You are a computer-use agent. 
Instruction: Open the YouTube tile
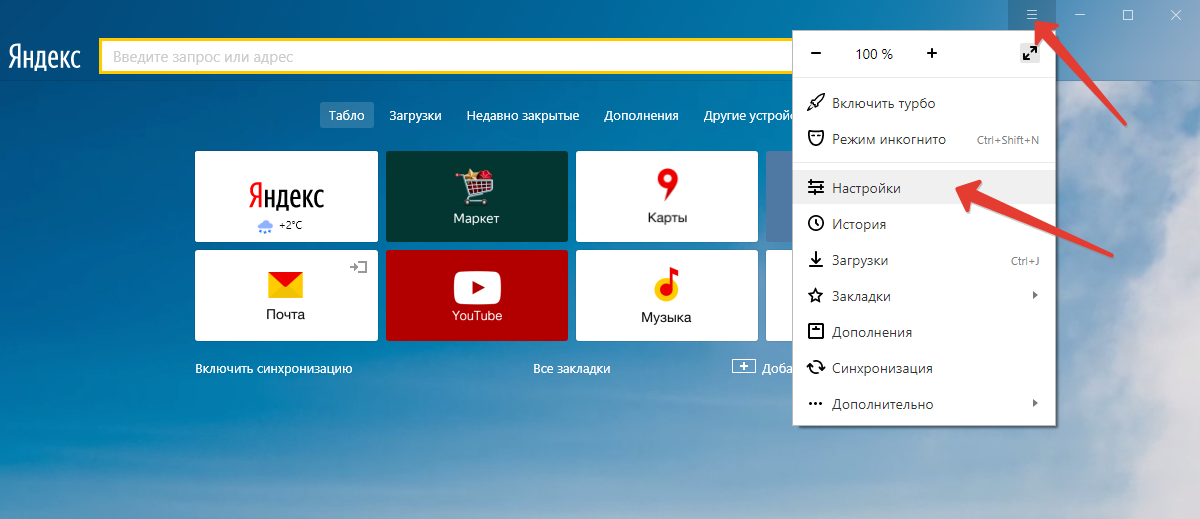477,295
